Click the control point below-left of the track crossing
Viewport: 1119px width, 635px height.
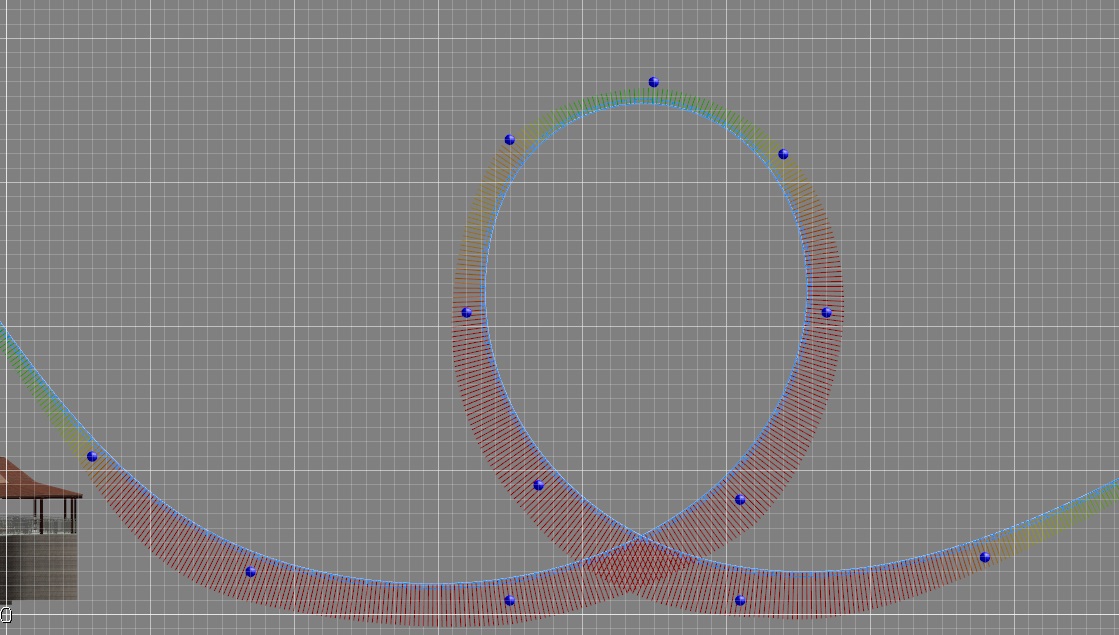509,600
